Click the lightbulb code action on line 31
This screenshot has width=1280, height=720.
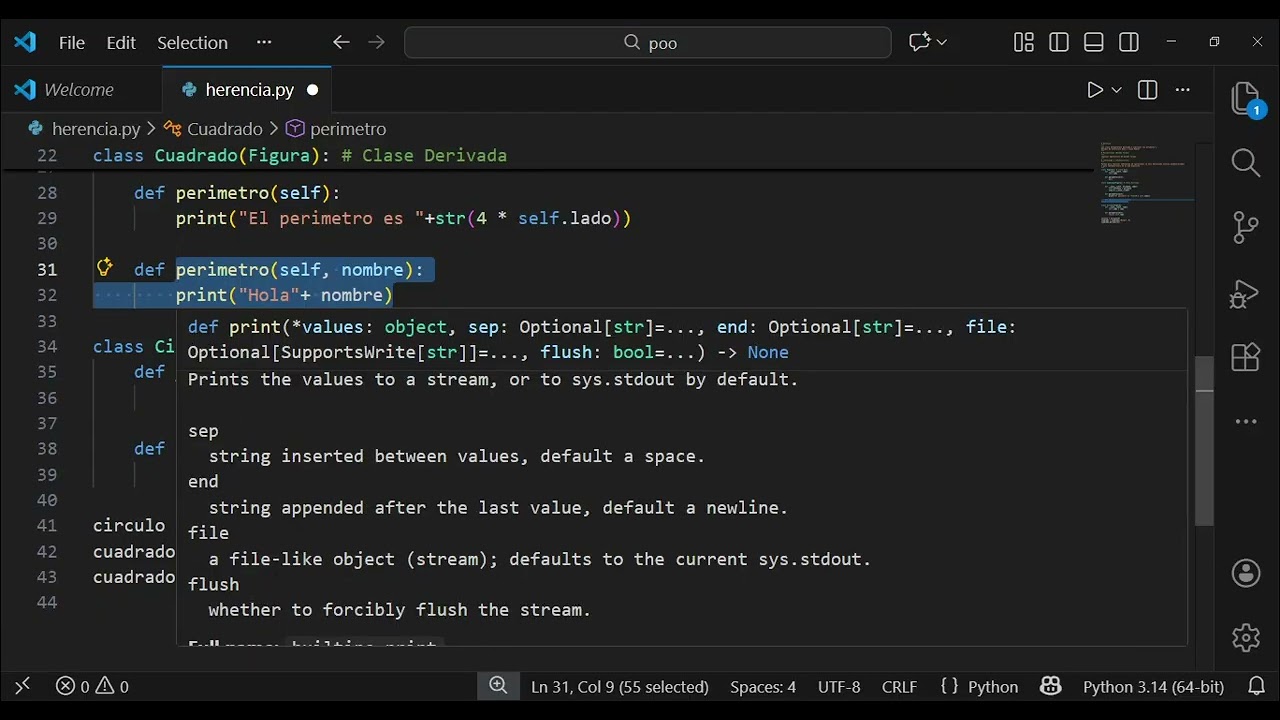(104, 267)
